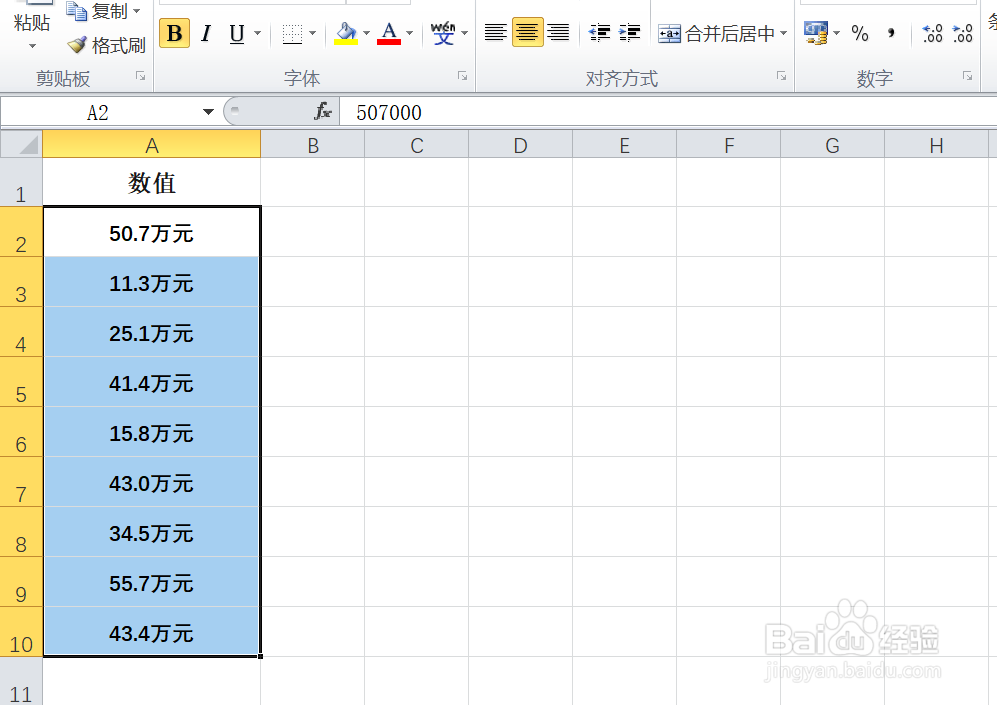Toggle Bold formatting button
This screenshot has width=997, height=705.
pyautogui.click(x=174, y=33)
